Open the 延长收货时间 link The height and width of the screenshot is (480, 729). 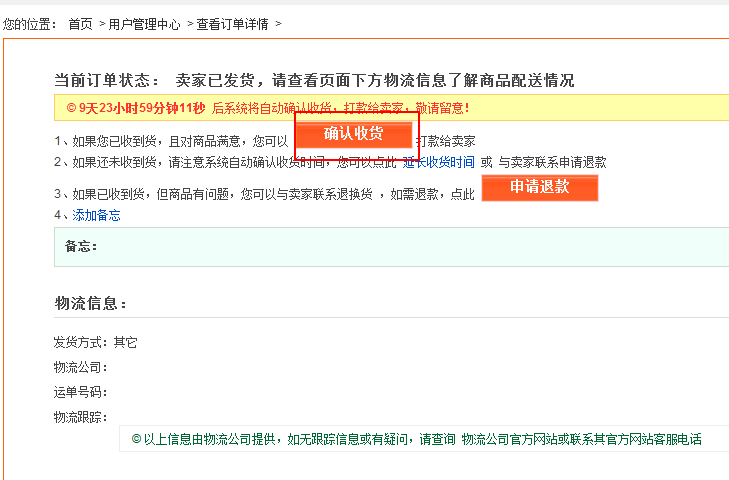(x=438, y=162)
